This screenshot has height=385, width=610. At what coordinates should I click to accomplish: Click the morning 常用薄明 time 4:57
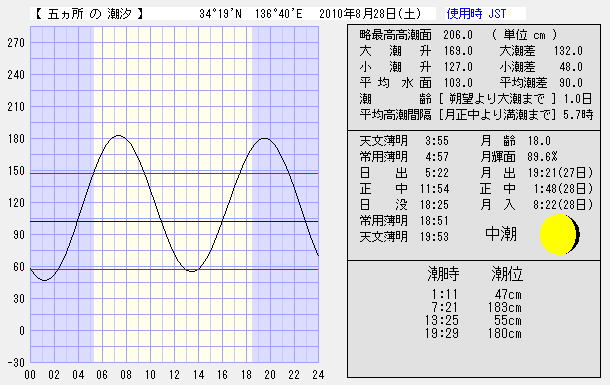click(437, 157)
